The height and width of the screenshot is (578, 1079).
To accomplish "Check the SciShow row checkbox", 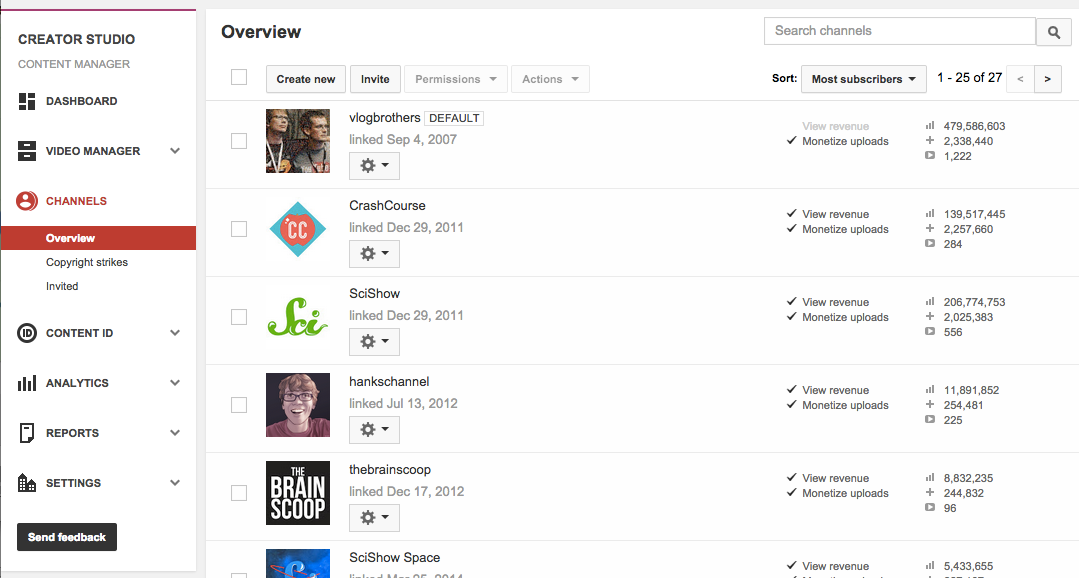I will [239, 317].
